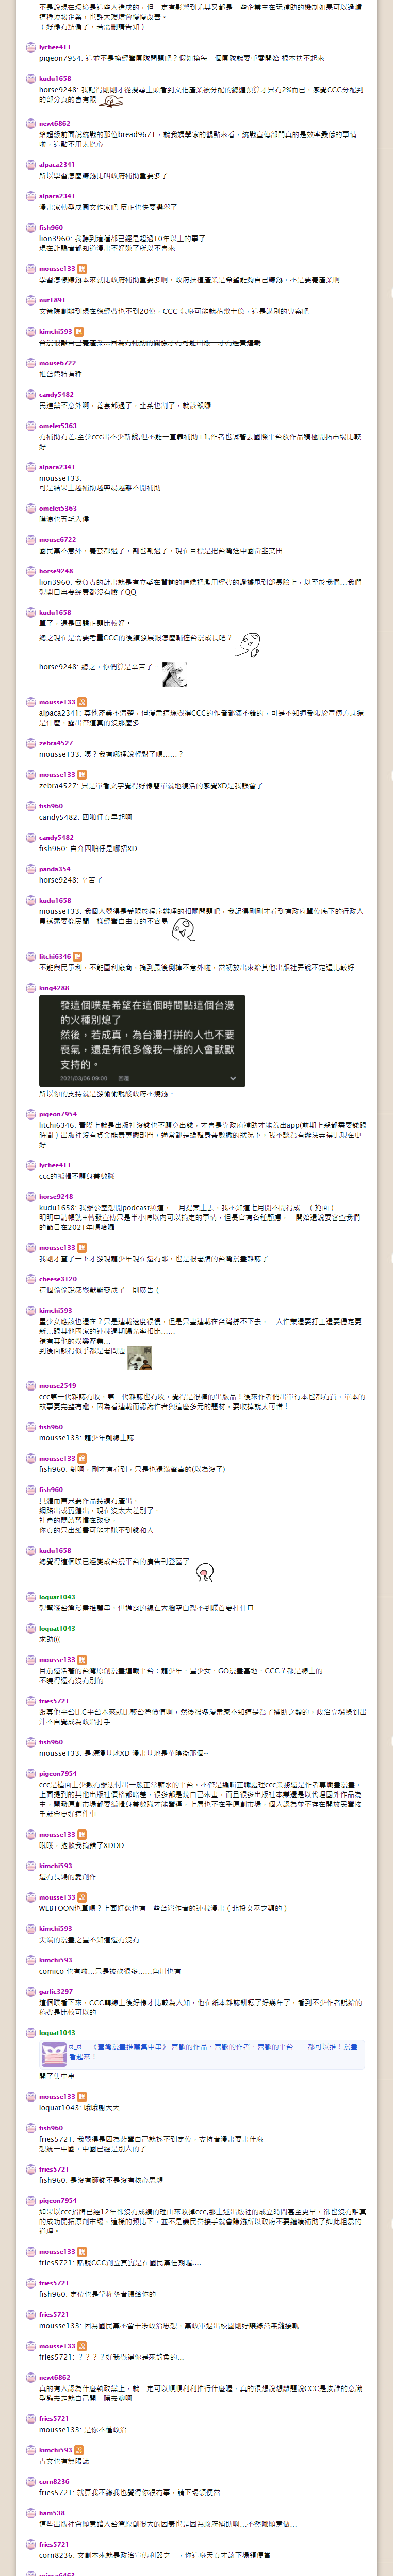
Task: Click the avatar icon beside ham538
Action: 31,2512
